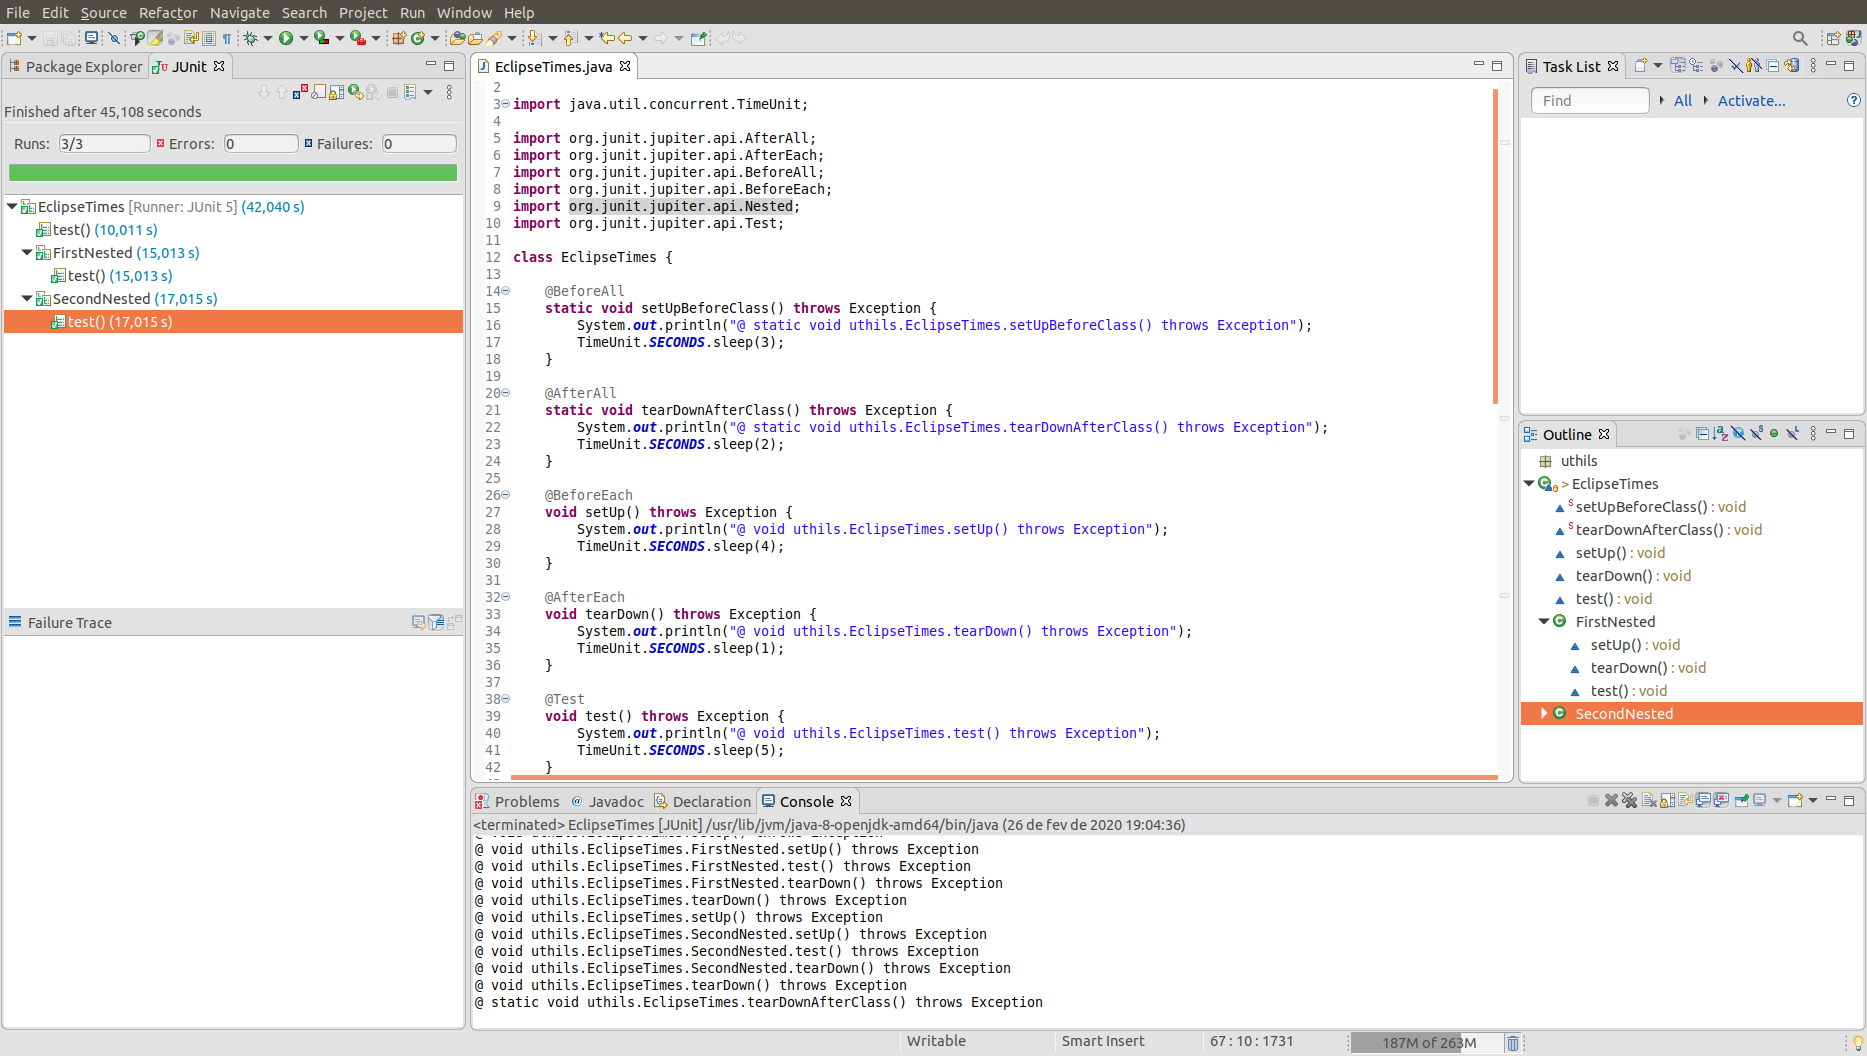Click Show Failures Only icon in JUnit
Screen dimensions: 1867x1056
(x=300, y=92)
